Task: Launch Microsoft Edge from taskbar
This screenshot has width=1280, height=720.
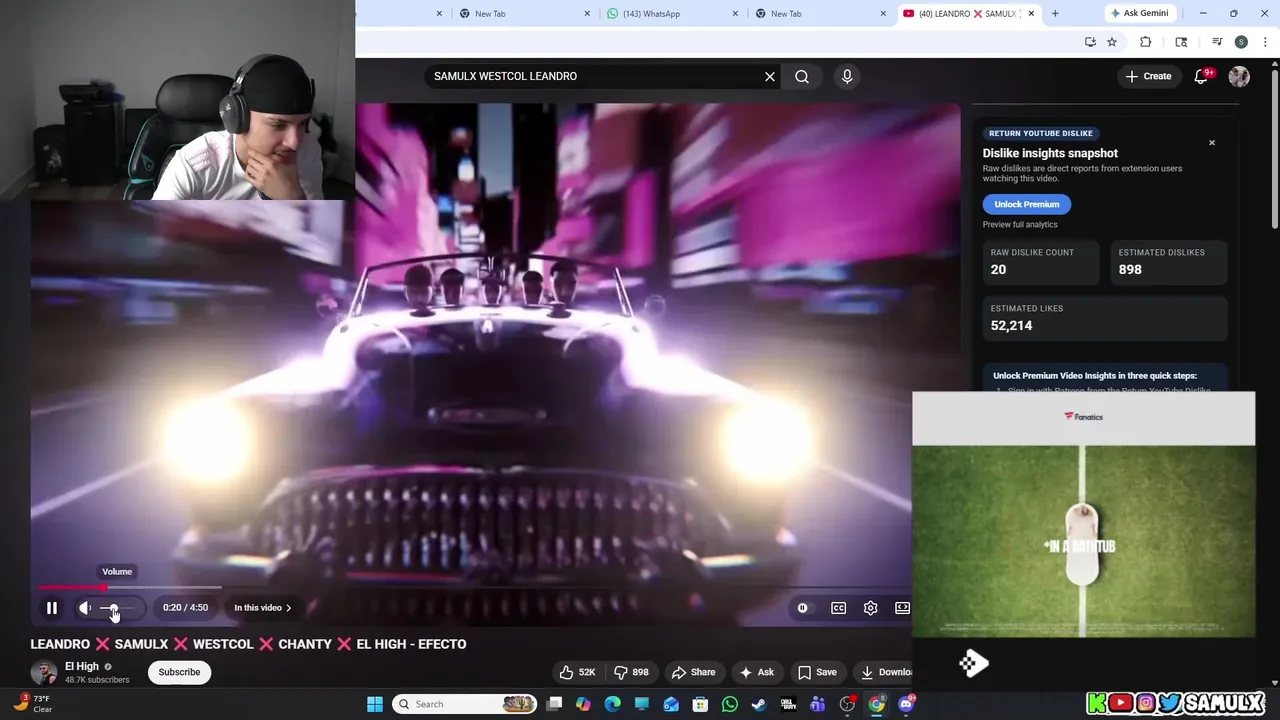Action: click(613, 704)
